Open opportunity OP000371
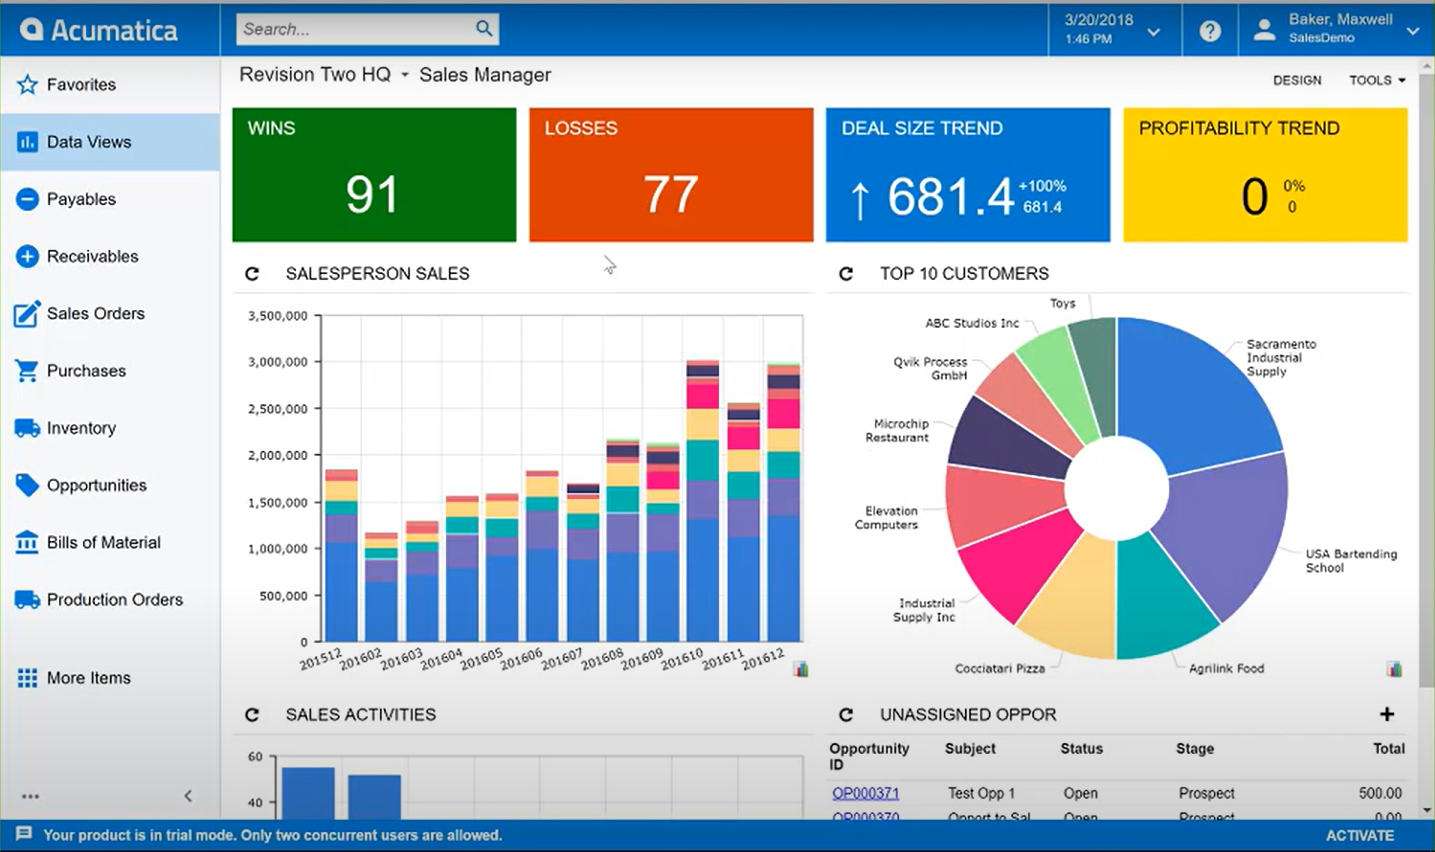This screenshot has width=1435, height=852. 864,792
